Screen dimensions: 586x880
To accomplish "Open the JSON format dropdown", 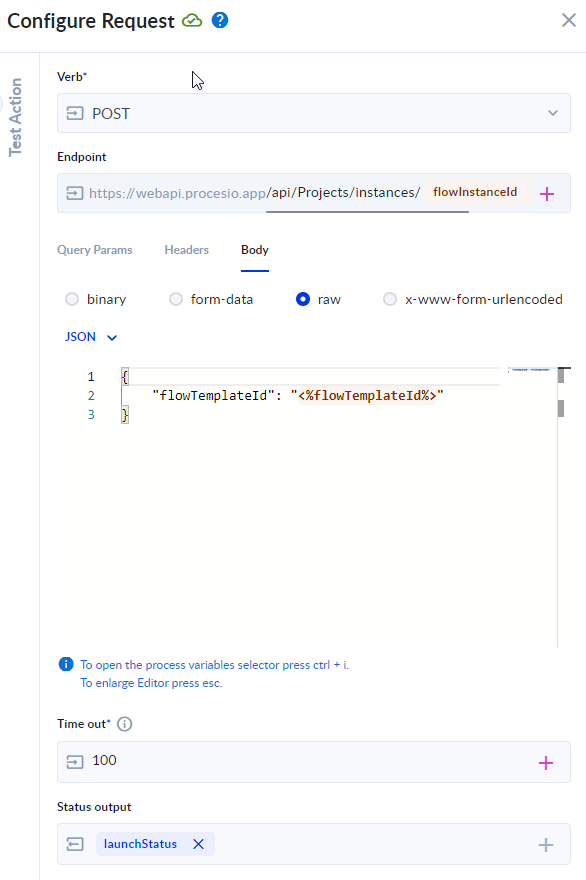I will pos(90,337).
